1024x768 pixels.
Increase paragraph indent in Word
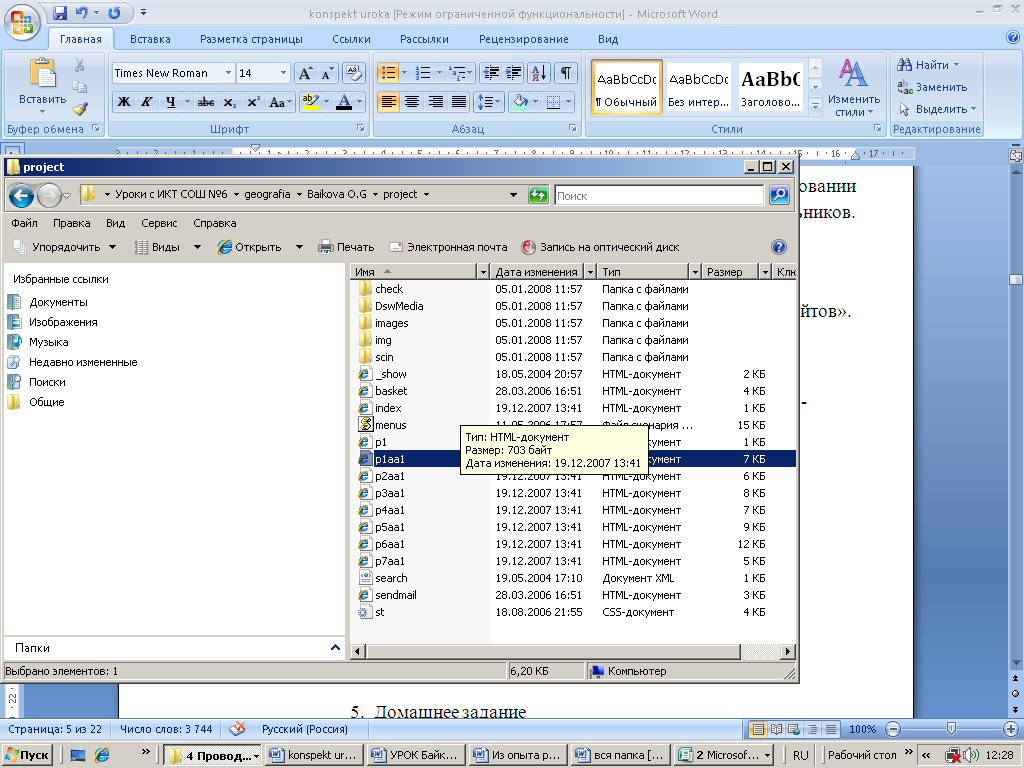[x=513, y=73]
